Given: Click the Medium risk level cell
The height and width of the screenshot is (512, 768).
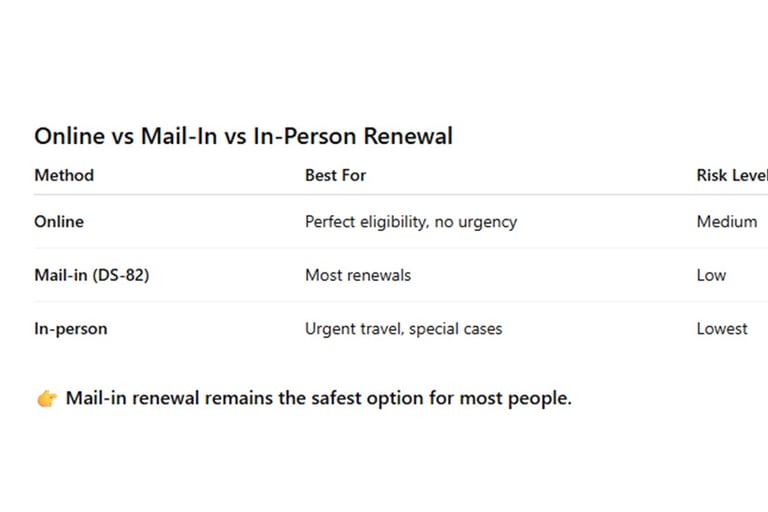Looking at the screenshot, I should click(x=727, y=221).
